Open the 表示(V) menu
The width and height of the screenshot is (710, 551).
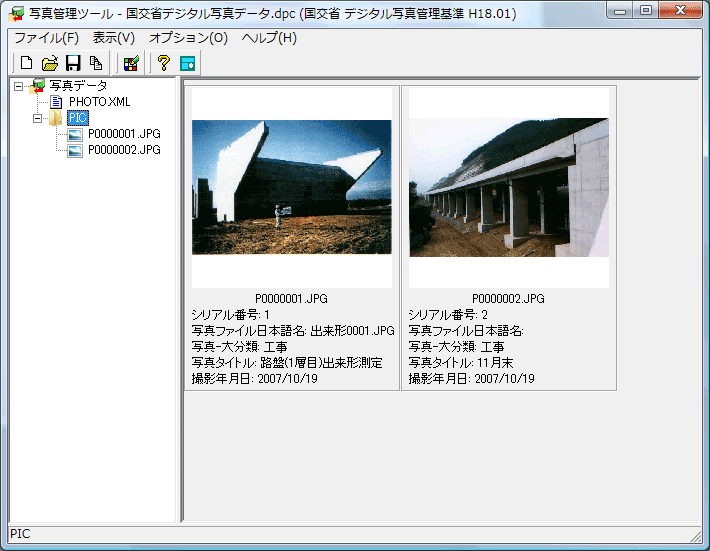114,38
